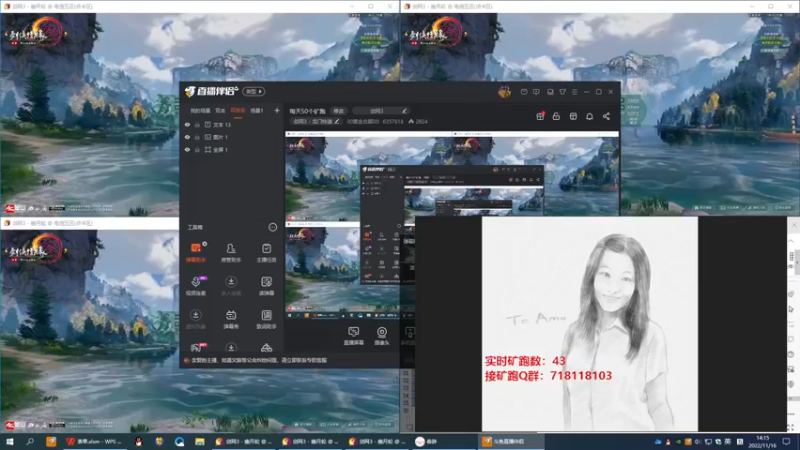Open toolbox more options circle icon

point(273,227)
